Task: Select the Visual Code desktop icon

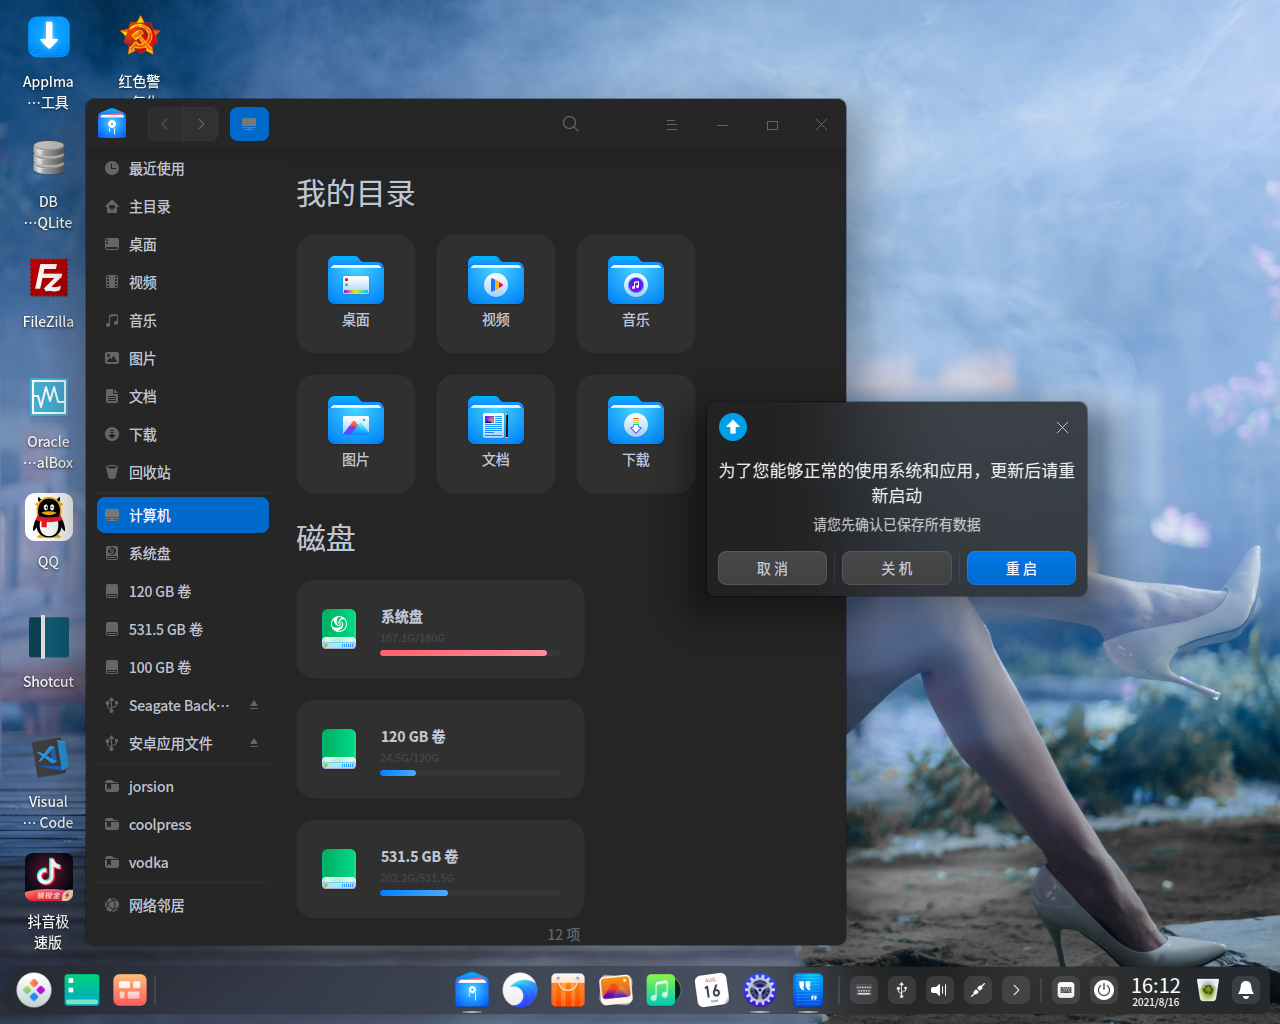Action: click(48, 783)
